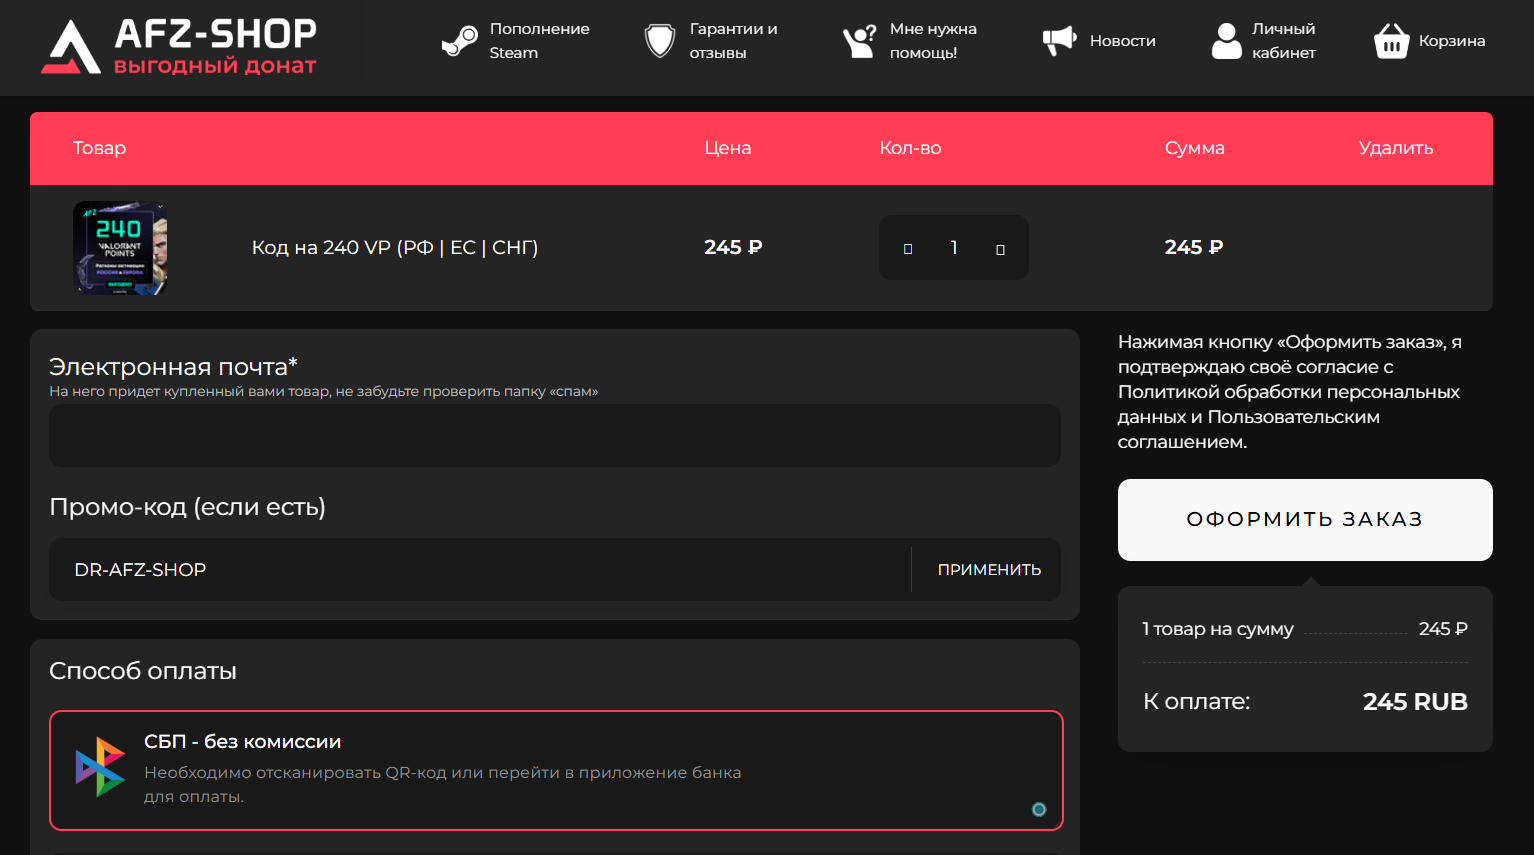Click the Товар column header
The width and height of the screenshot is (1534, 855).
99,148
